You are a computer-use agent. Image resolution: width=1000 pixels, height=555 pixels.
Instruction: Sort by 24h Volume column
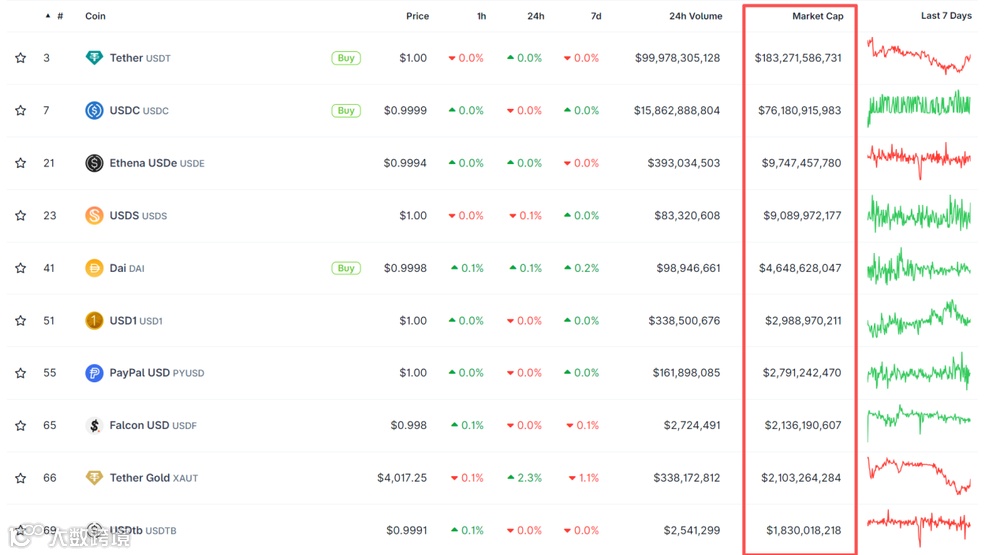coord(696,16)
